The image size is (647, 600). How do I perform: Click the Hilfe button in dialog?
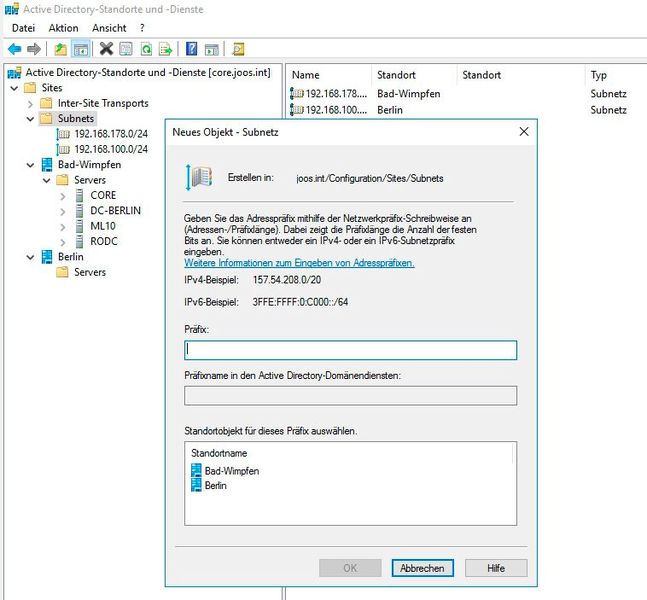[495, 568]
